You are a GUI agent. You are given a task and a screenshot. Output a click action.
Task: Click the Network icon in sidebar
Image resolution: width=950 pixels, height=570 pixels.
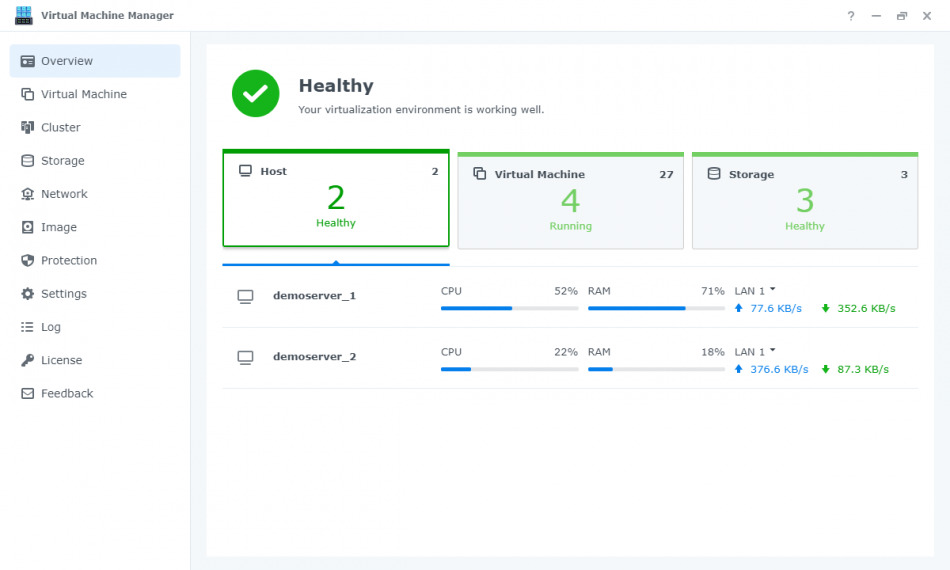pyautogui.click(x=28, y=194)
